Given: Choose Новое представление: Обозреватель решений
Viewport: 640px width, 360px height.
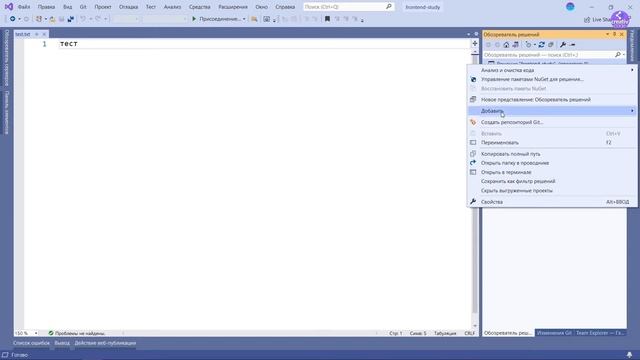Looking at the screenshot, I should (552, 100).
